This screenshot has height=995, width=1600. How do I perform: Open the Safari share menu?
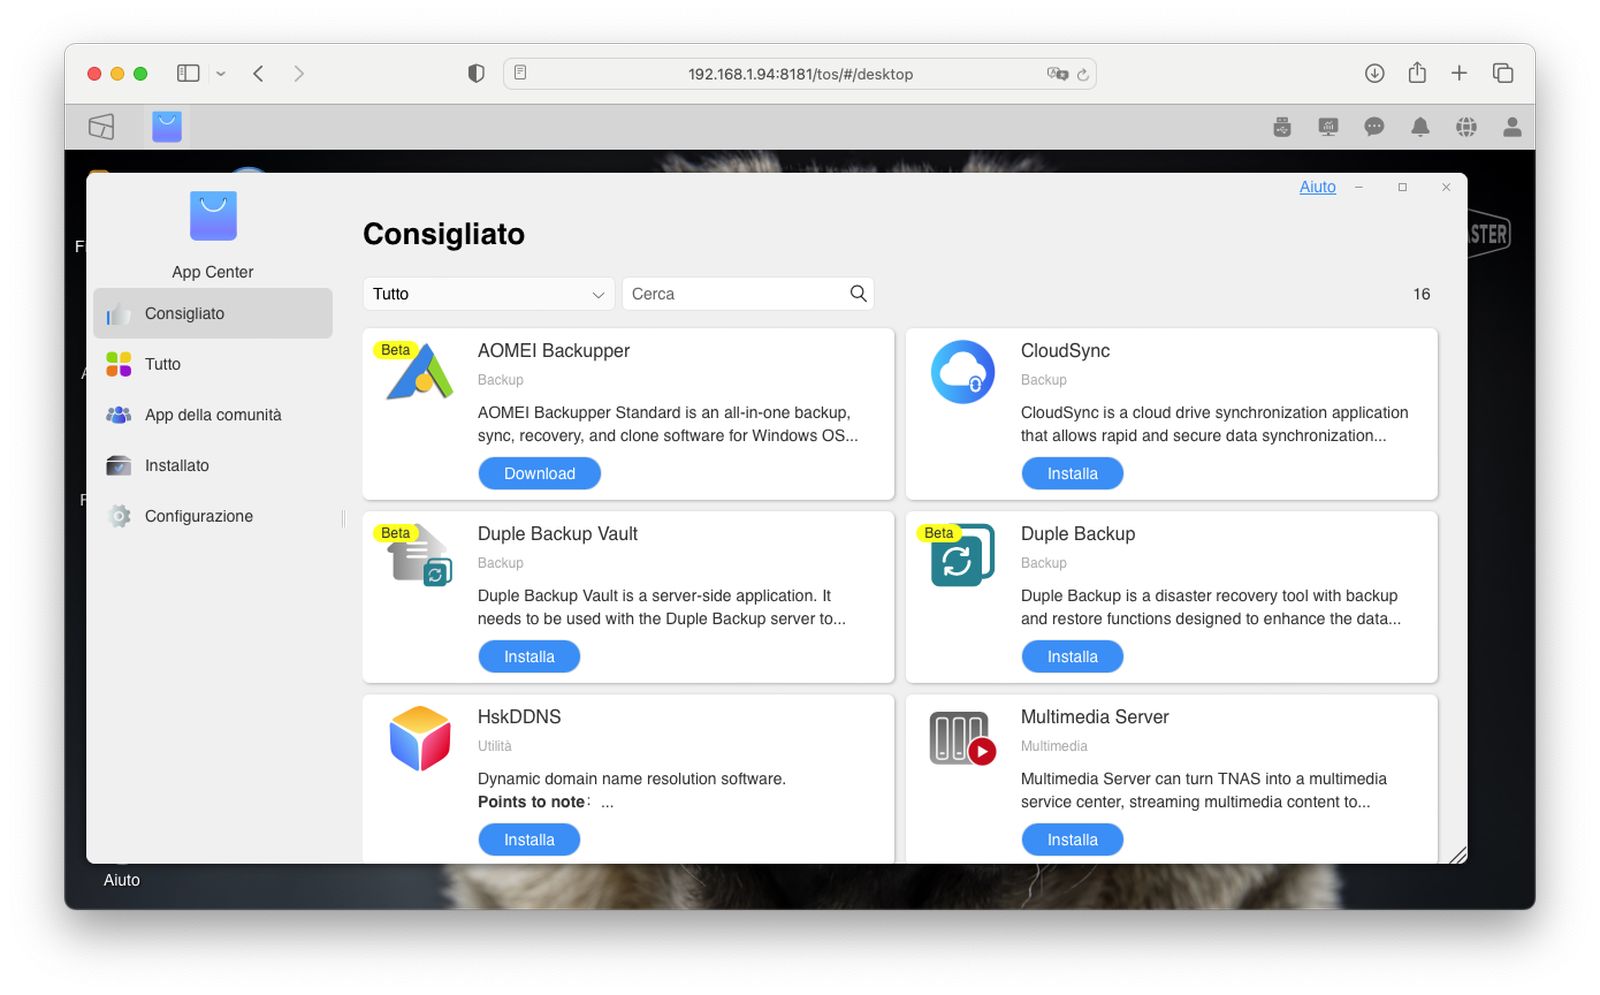click(1417, 72)
